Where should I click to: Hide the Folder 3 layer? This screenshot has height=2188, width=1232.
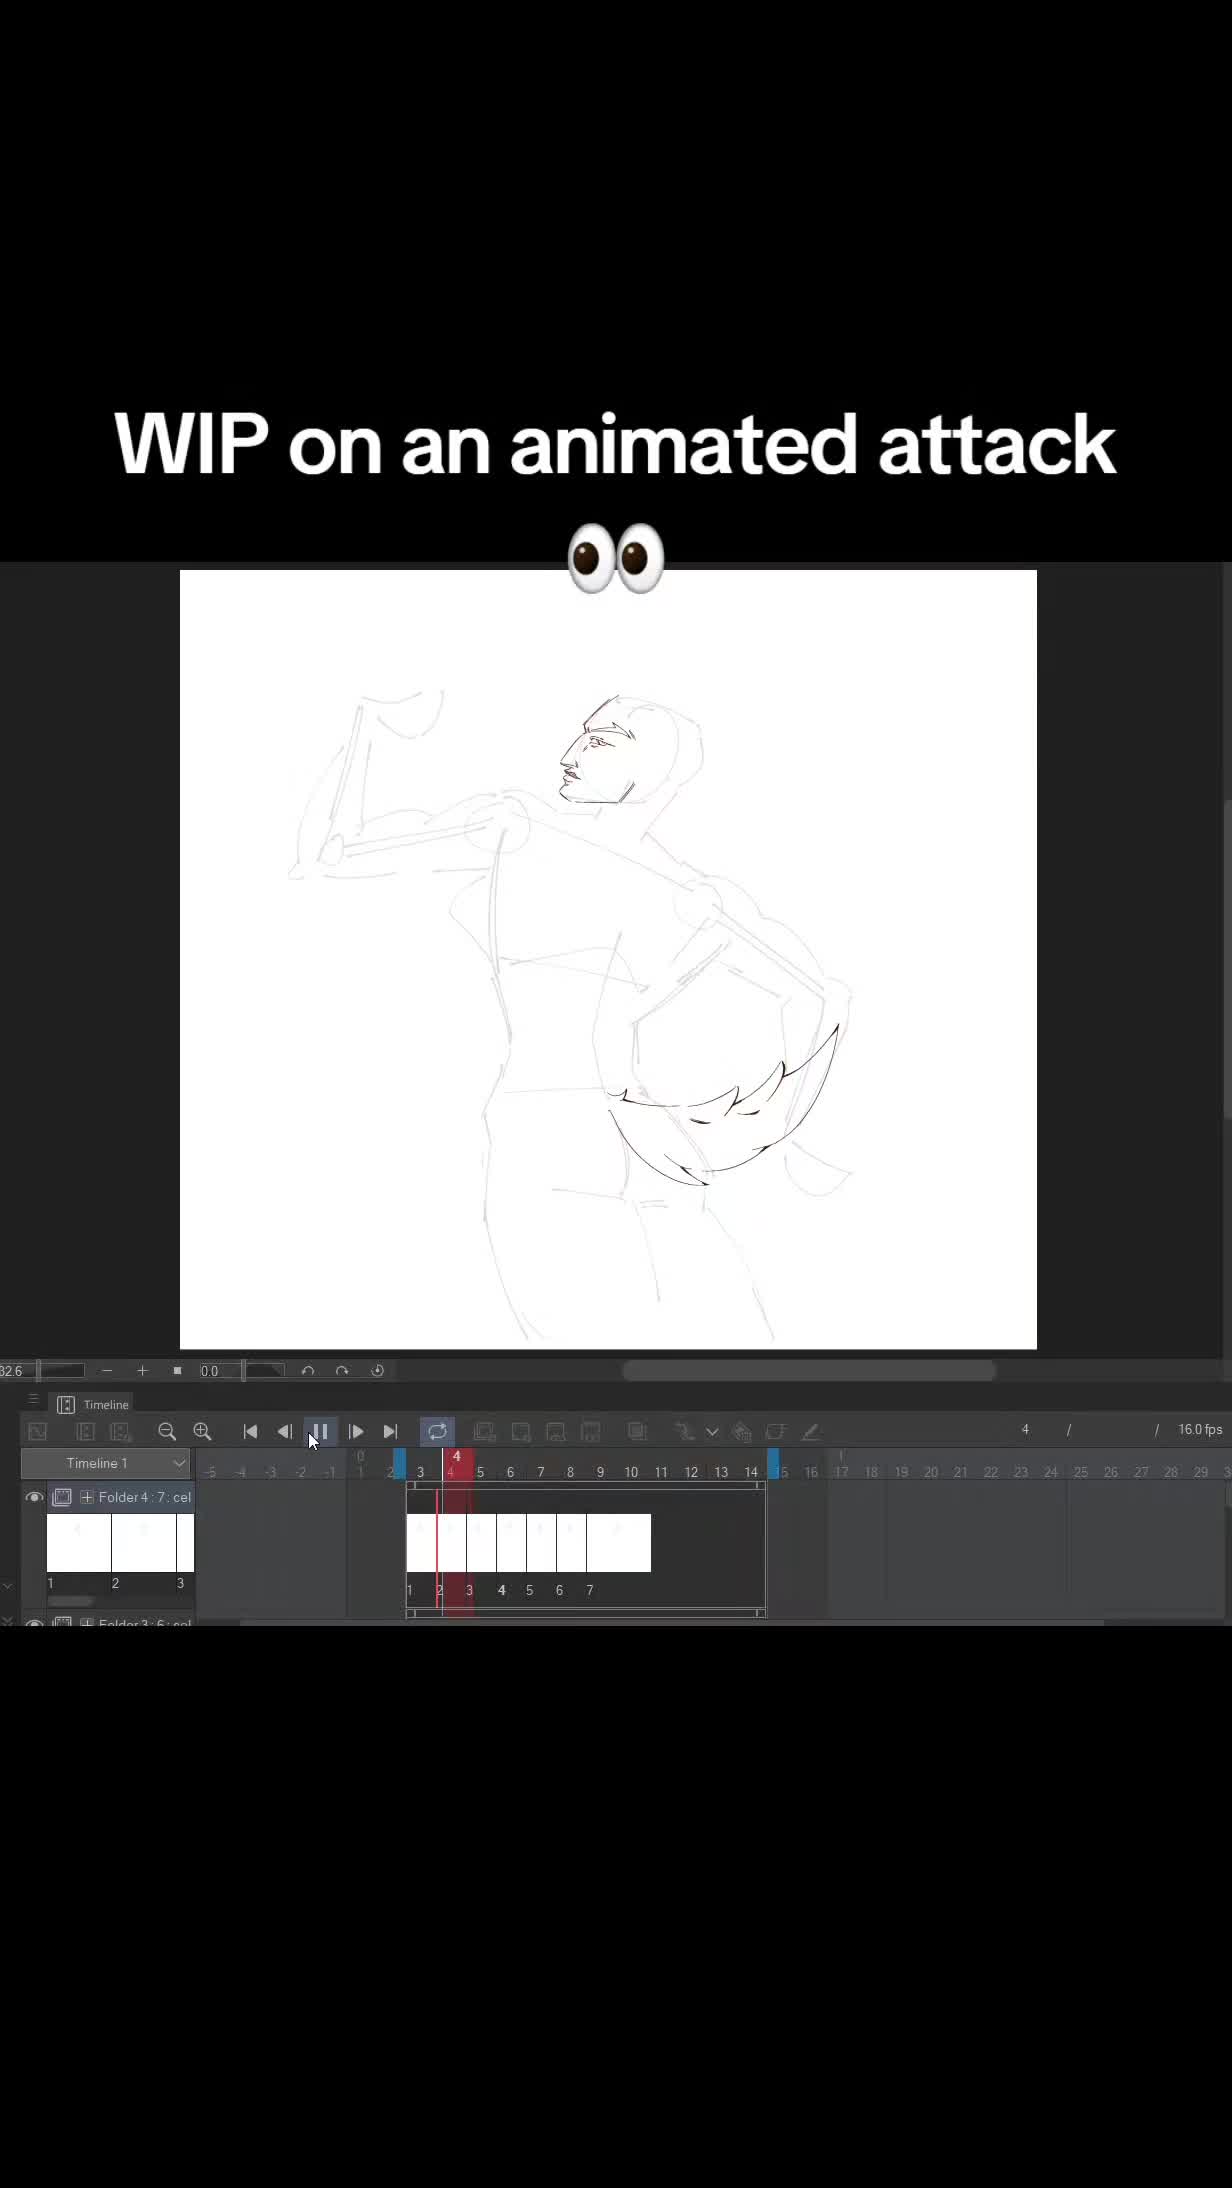tap(34, 1621)
